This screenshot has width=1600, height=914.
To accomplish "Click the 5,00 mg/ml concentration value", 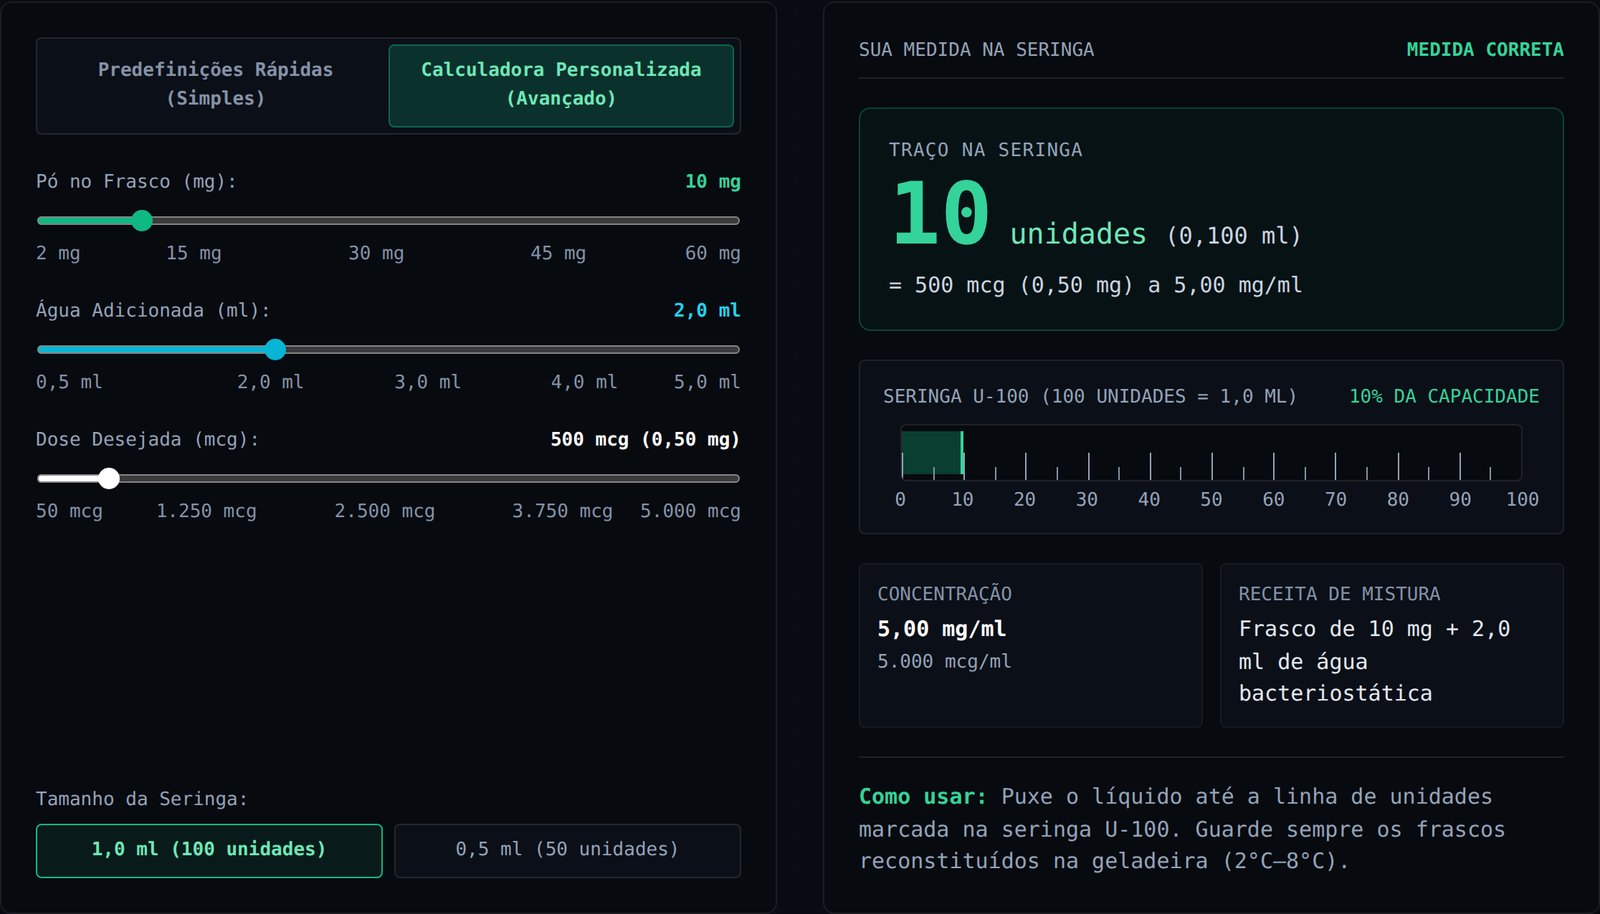I will coord(942,629).
